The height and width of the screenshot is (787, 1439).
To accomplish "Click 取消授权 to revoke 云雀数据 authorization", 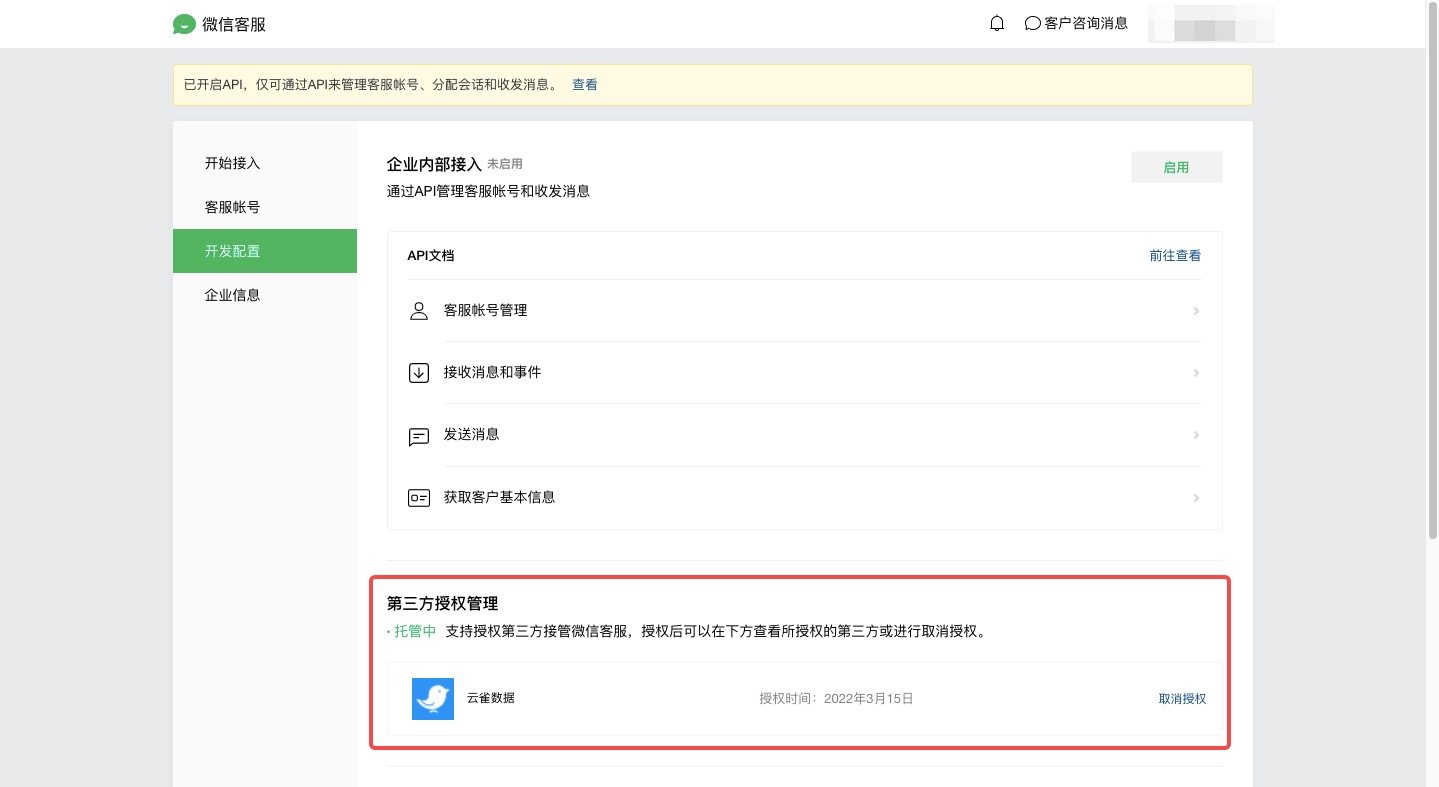I will tap(1182, 699).
